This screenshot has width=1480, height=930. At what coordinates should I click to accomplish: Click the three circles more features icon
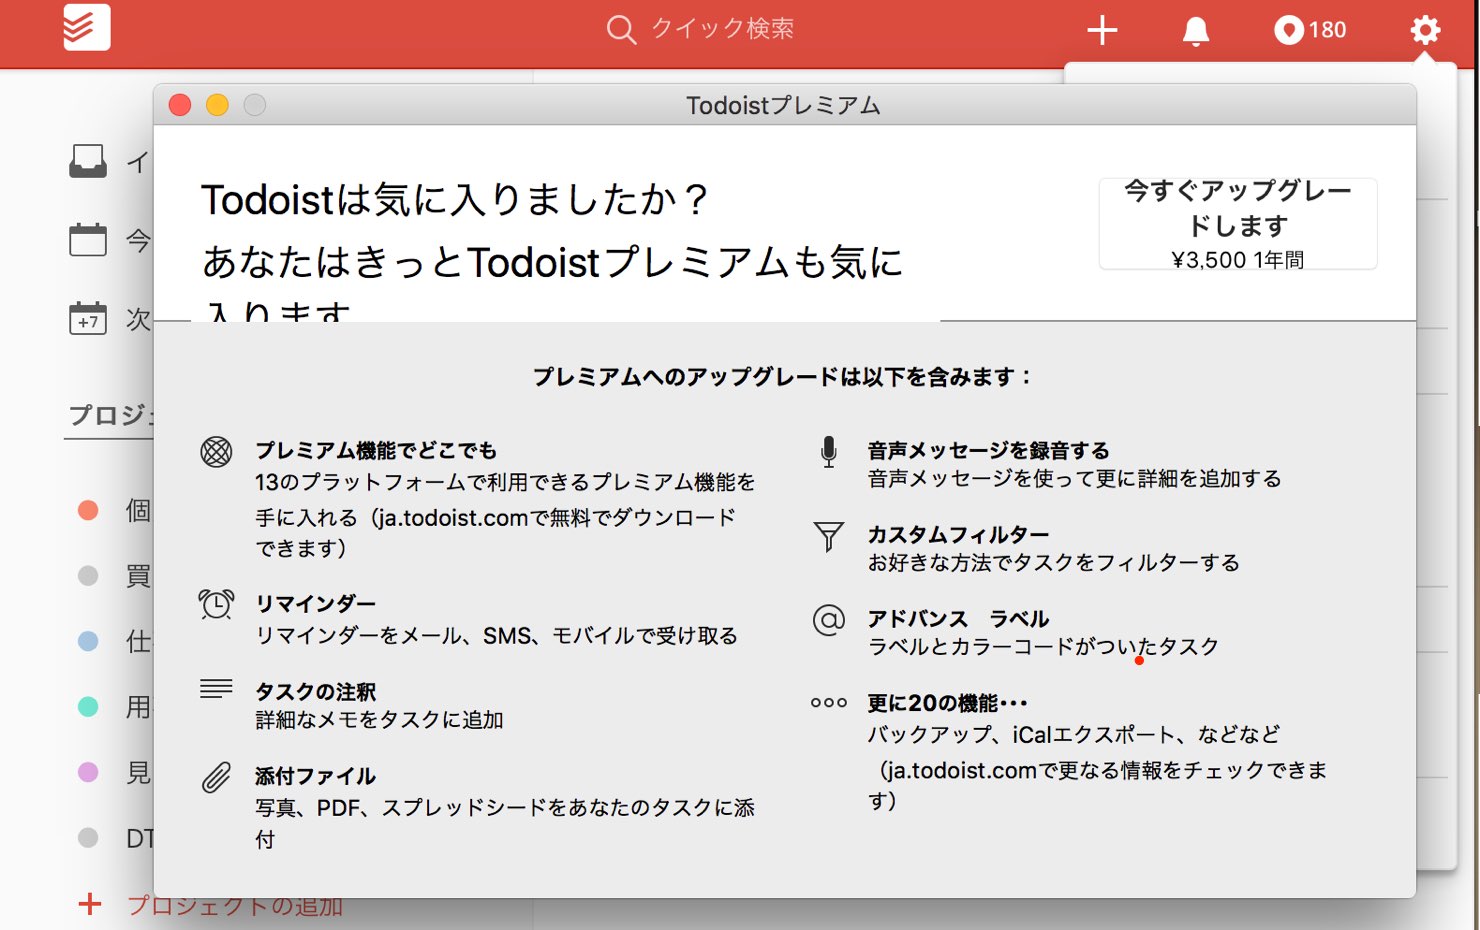(829, 703)
